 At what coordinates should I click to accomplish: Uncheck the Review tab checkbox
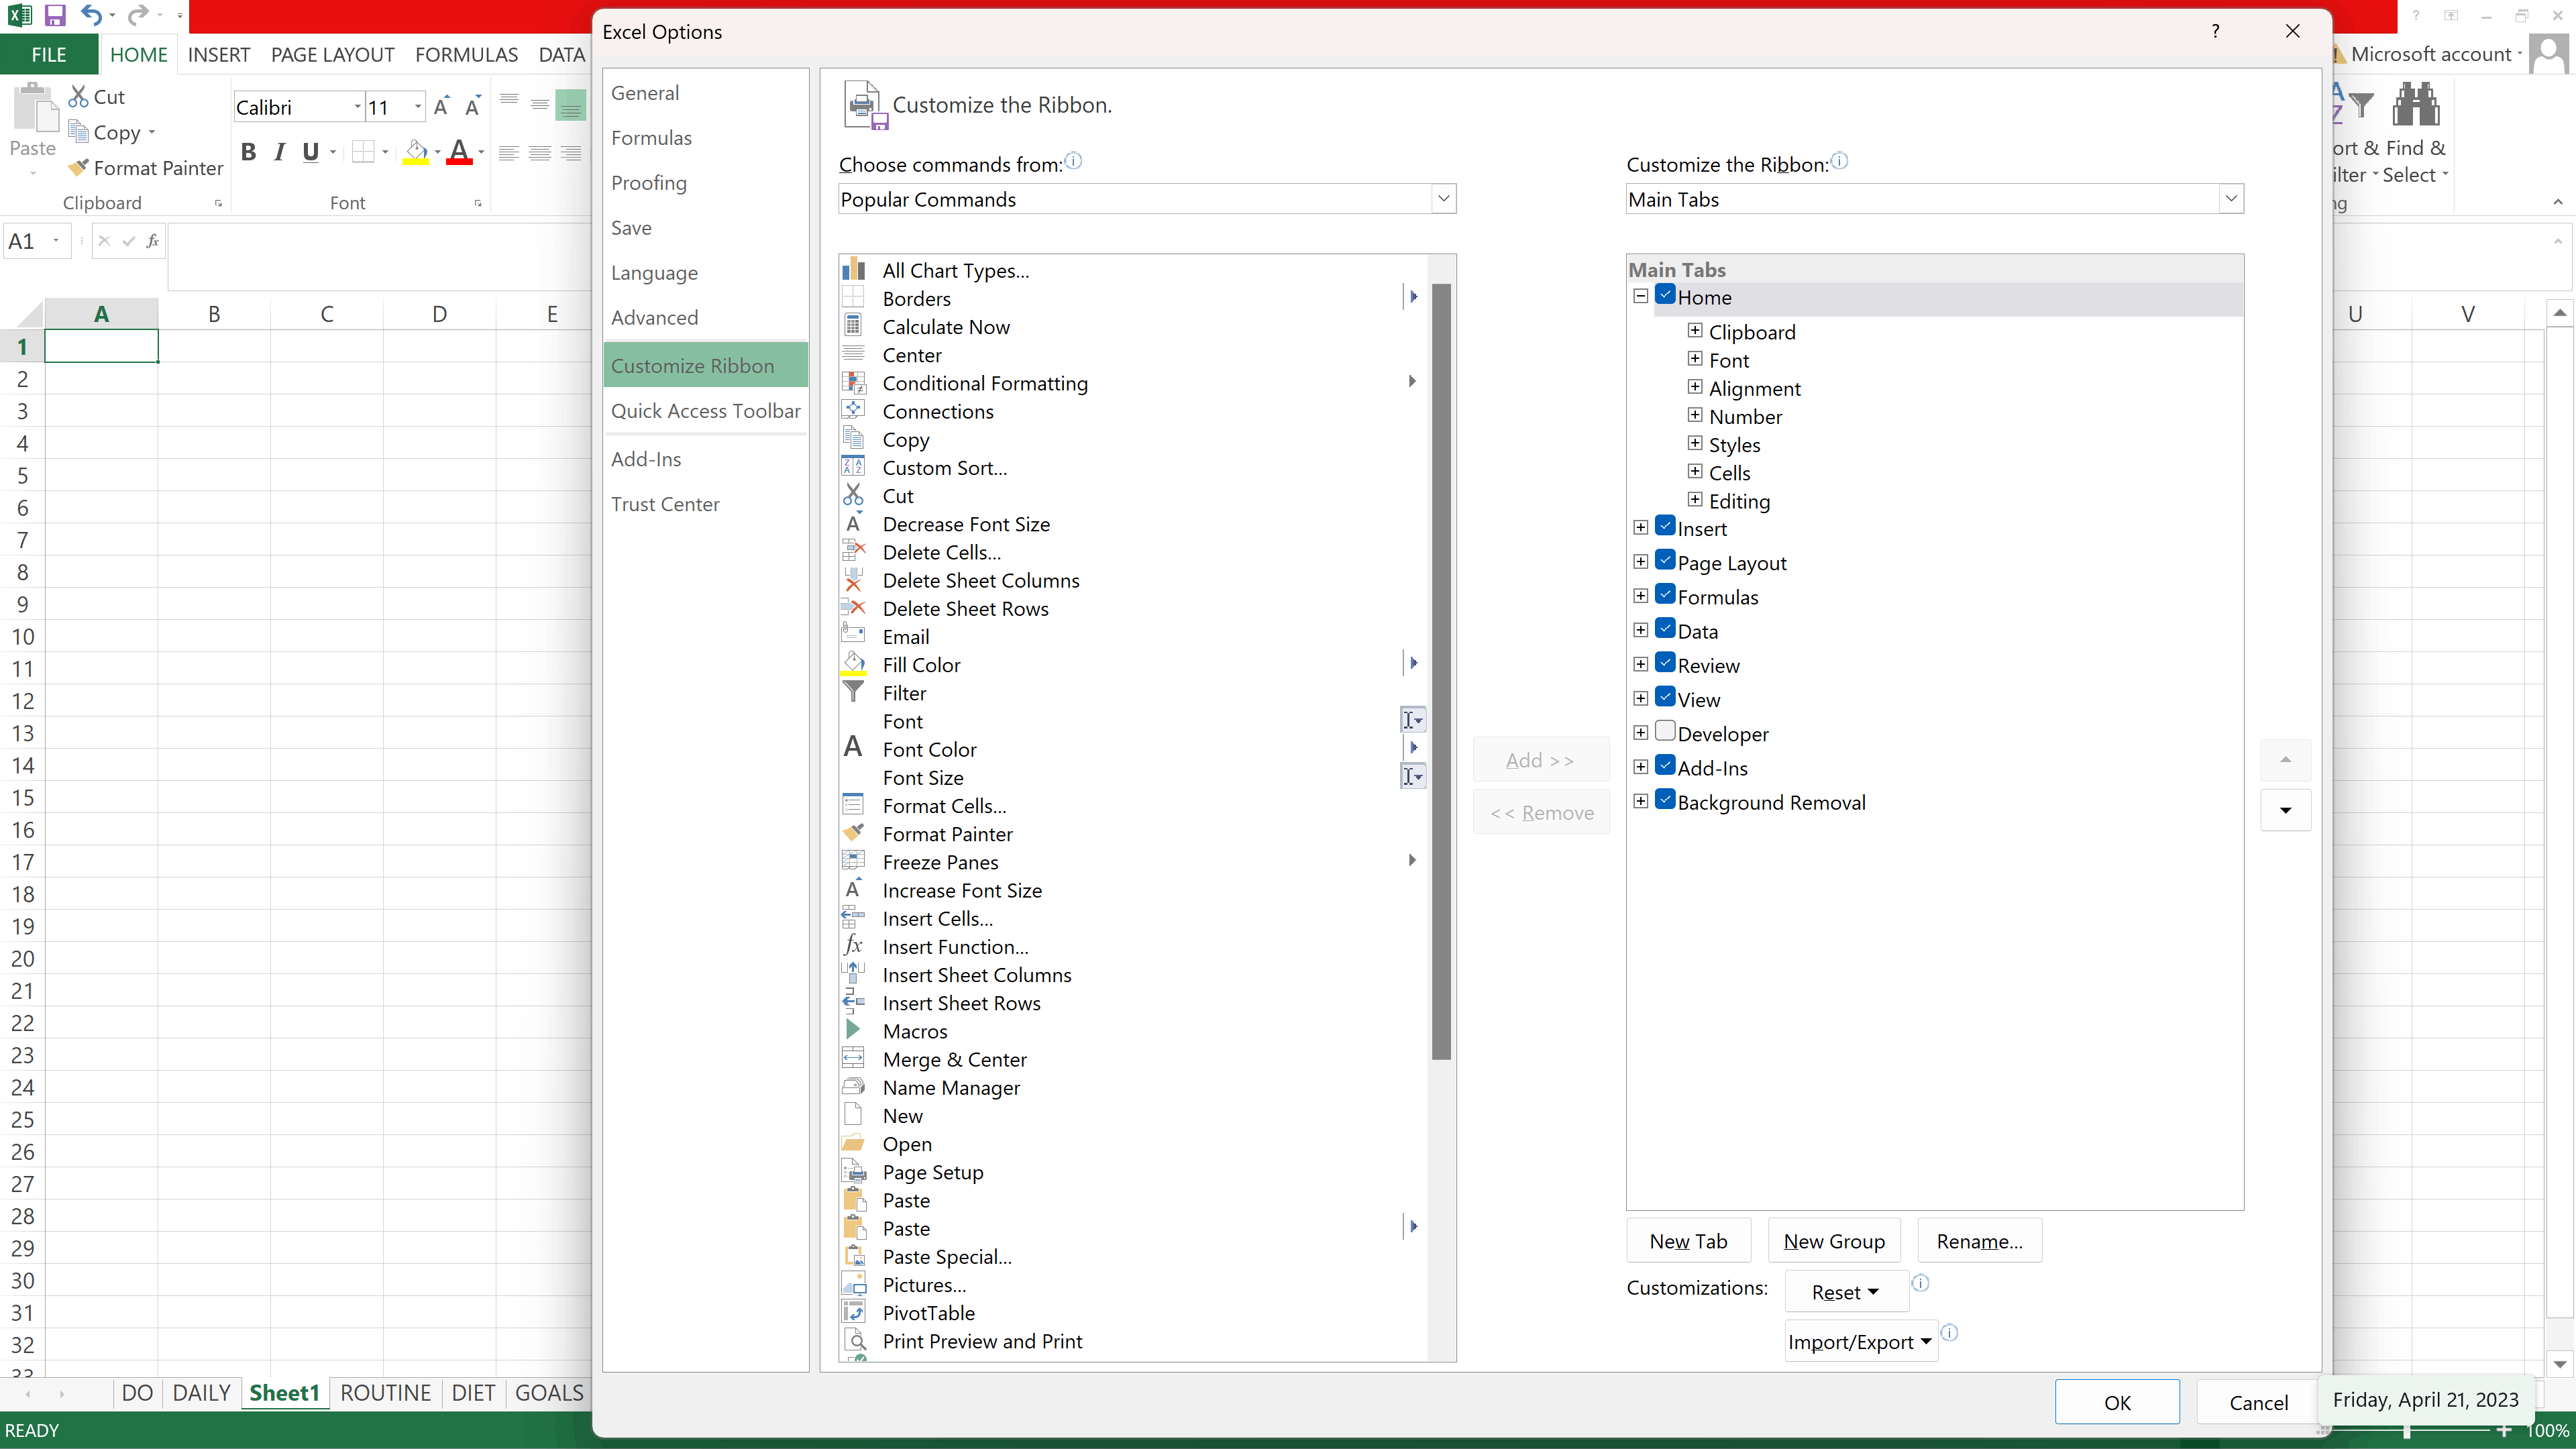(x=1665, y=663)
